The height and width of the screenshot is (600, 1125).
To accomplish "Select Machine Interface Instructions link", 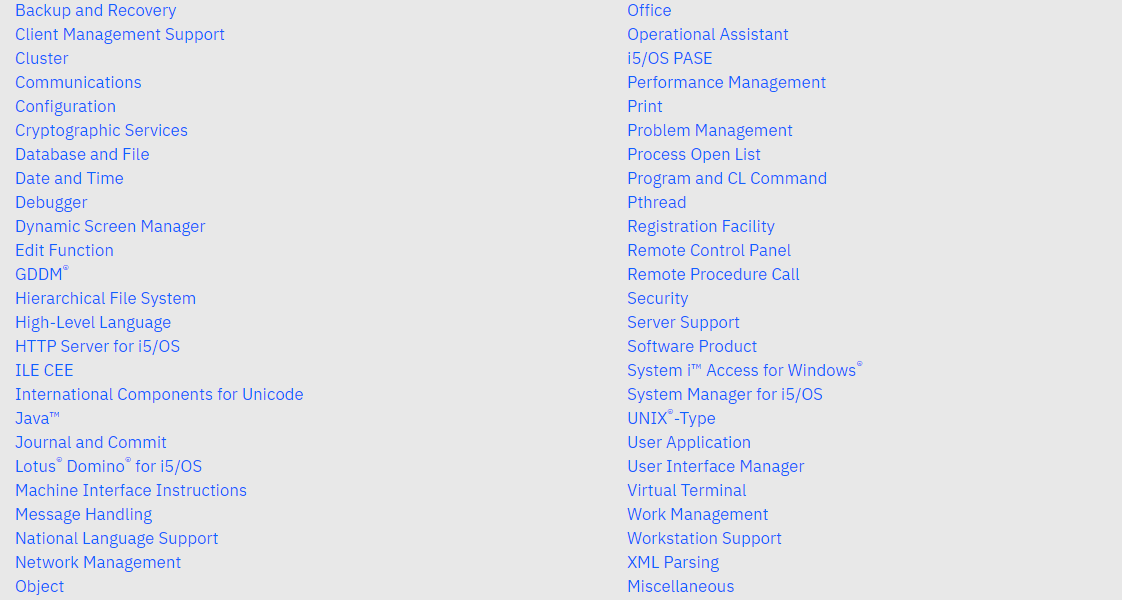I will click(131, 491).
